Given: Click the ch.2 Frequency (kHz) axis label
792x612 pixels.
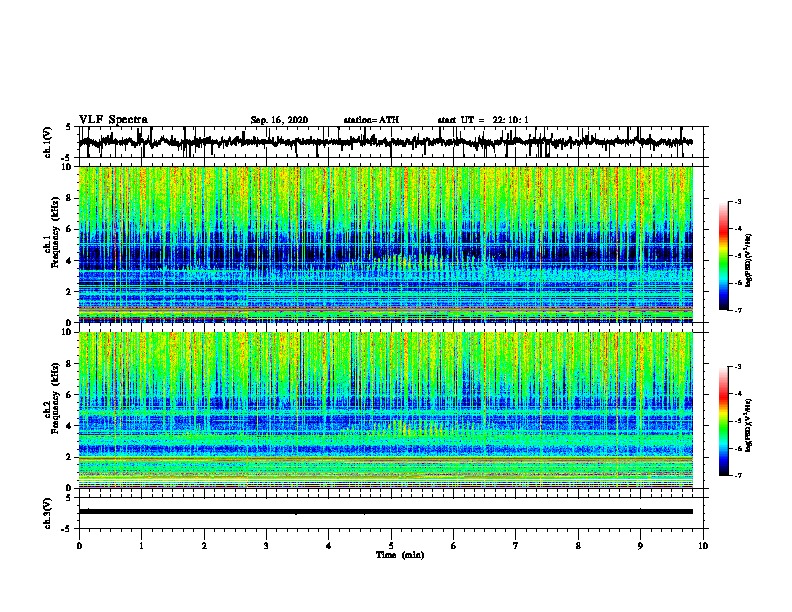Looking at the screenshot, I should click(x=51, y=398).
